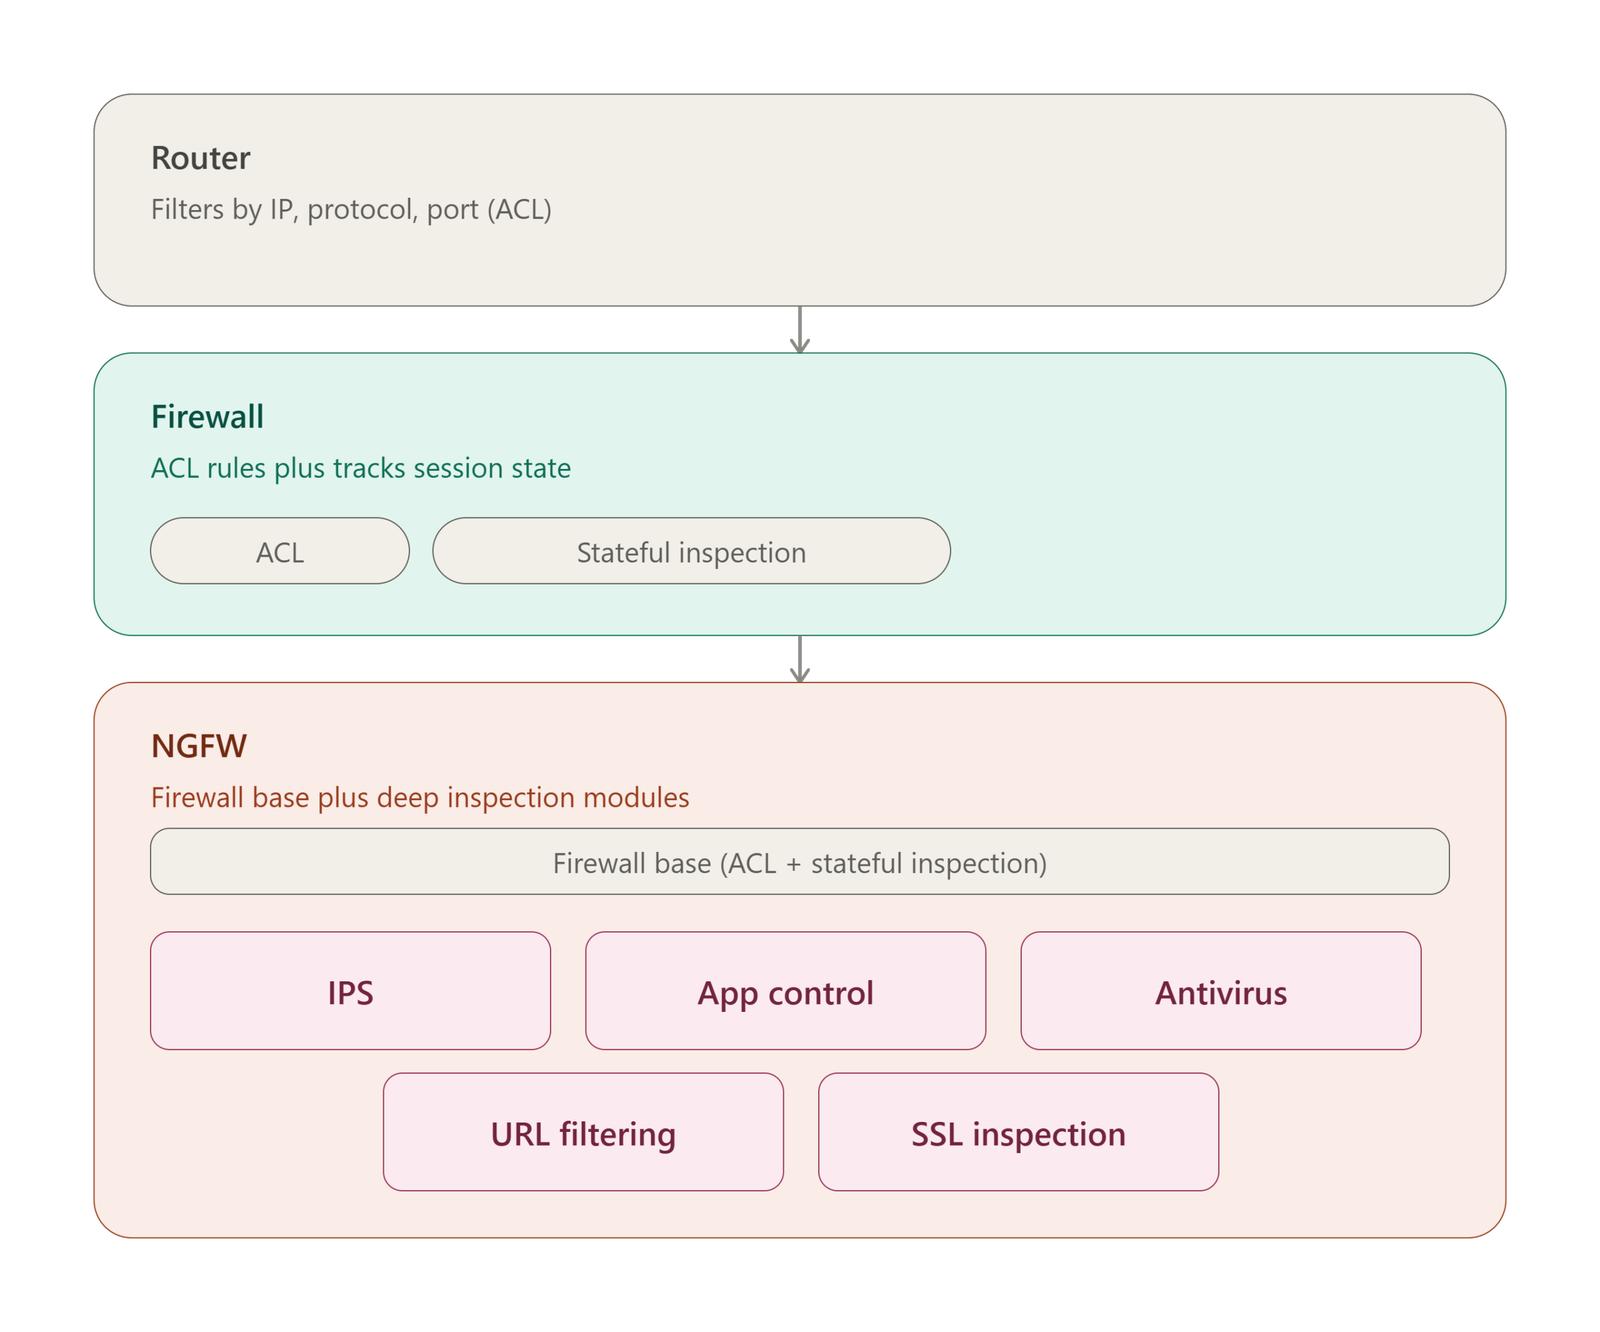Click the arrow between Firewall and NGFW
This screenshot has width=1600, height=1332.
[x=799, y=659]
